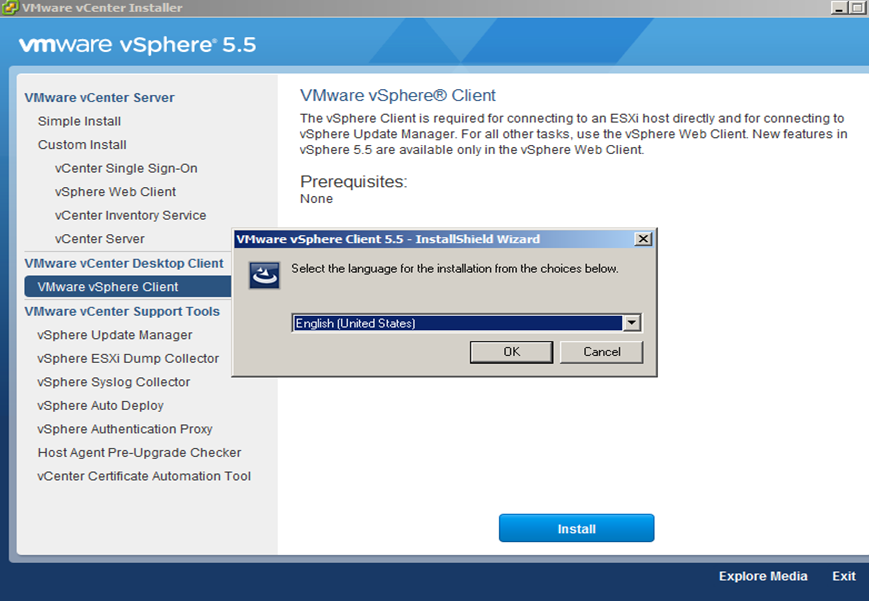Choose vSphere Web Client entry
The width and height of the screenshot is (869, 601).
pyautogui.click(x=115, y=192)
